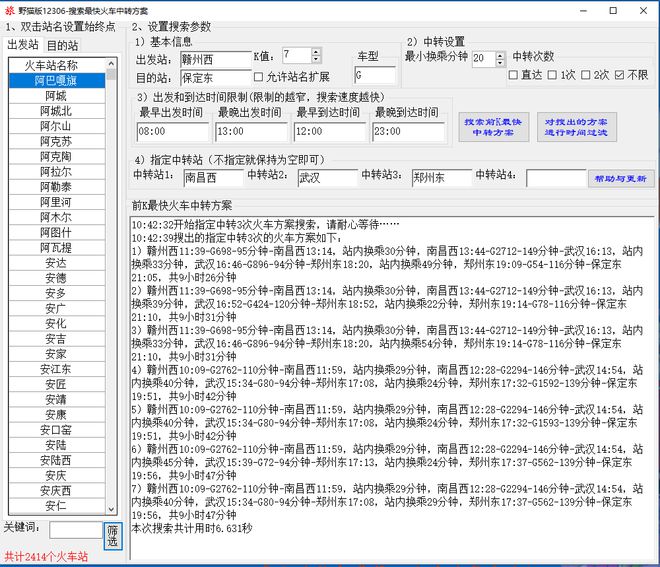Edit the 最晚出发时间 field
The width and height of the screenshot is (660, 567).
pyautogui.click(x=251, y=131)
